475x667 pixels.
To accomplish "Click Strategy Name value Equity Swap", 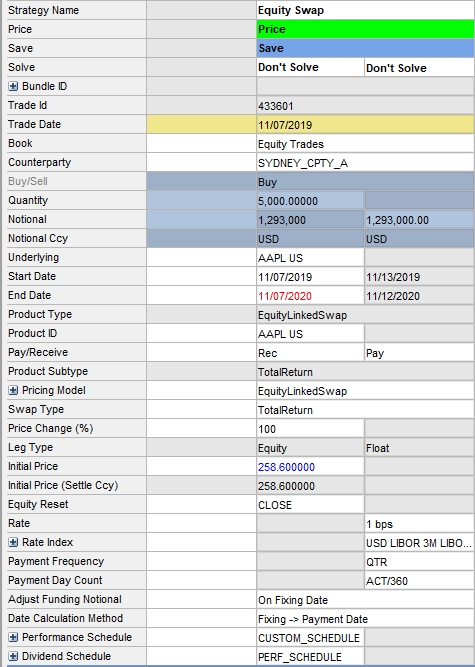I will [365, 10].
